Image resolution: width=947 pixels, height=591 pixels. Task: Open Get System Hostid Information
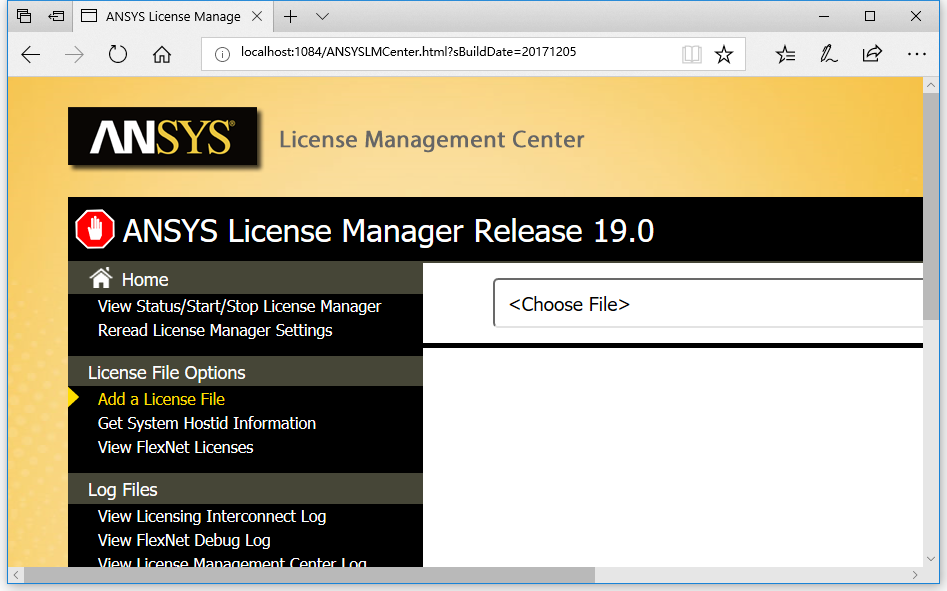tap(207, 424)
